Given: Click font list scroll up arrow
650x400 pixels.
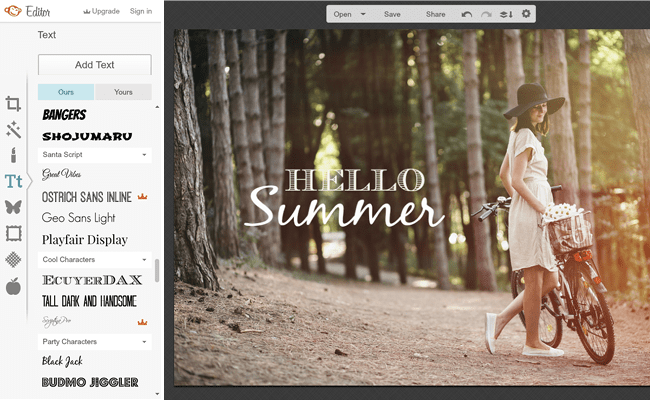Looking at the screenshot, I should click(157, 107).
